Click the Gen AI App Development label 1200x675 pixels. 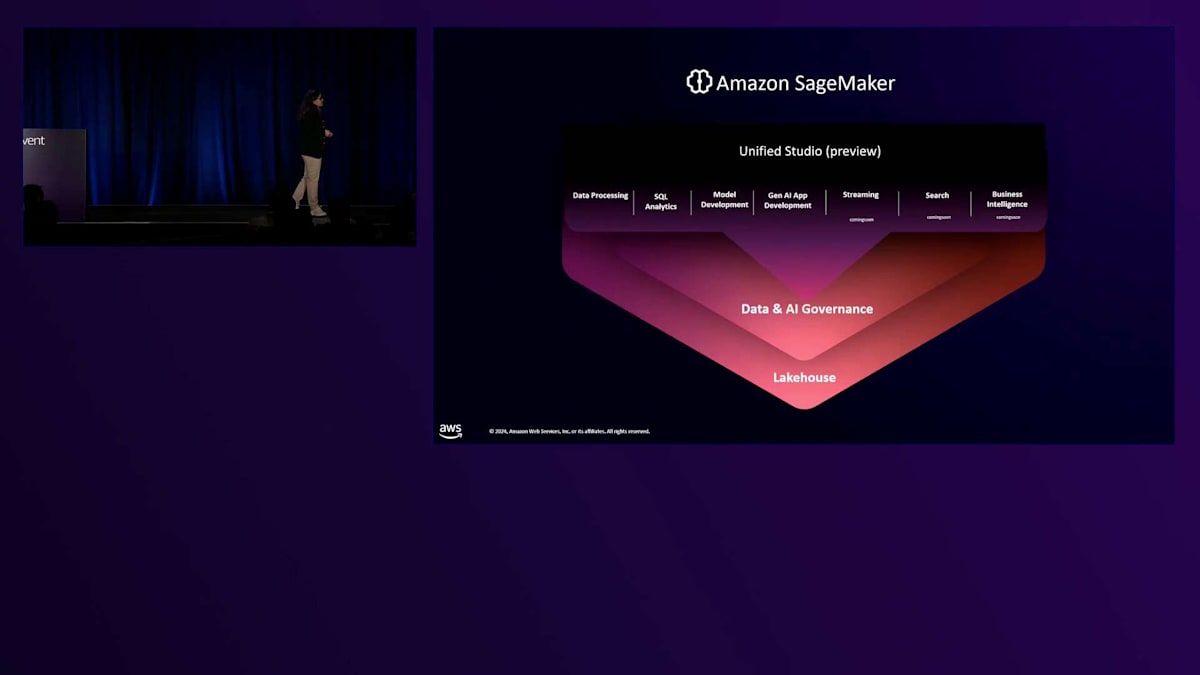pyautogui.click(x=788, y=200)
